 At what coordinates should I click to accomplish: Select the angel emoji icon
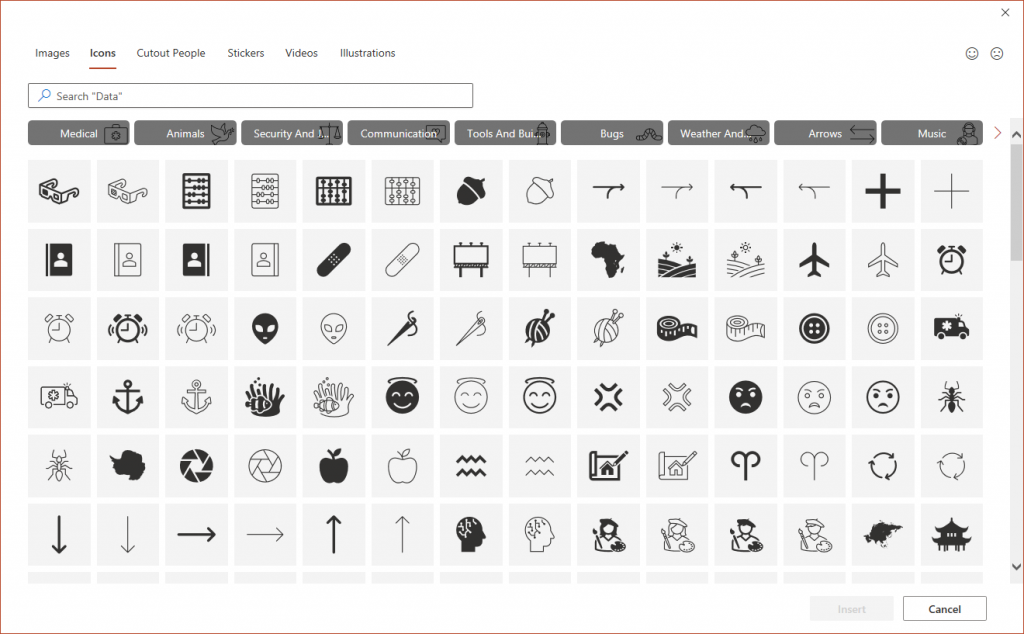tap(403, 397)
